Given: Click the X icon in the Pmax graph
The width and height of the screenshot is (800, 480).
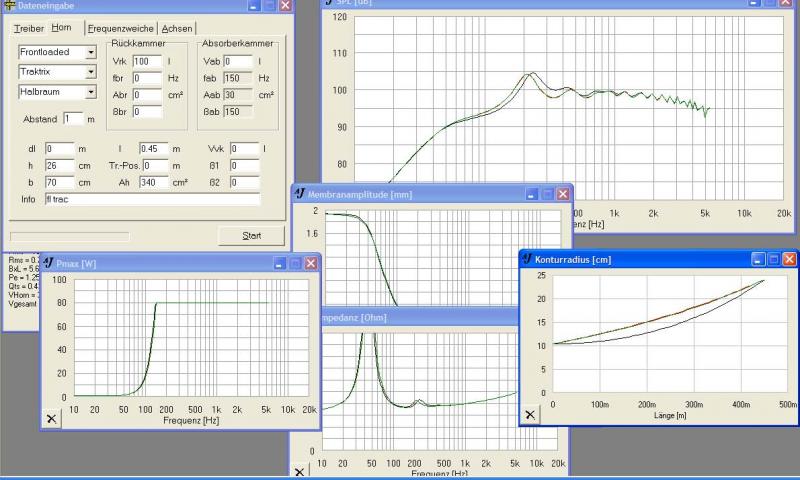Looking at the screenshot, I should [53, 419].
